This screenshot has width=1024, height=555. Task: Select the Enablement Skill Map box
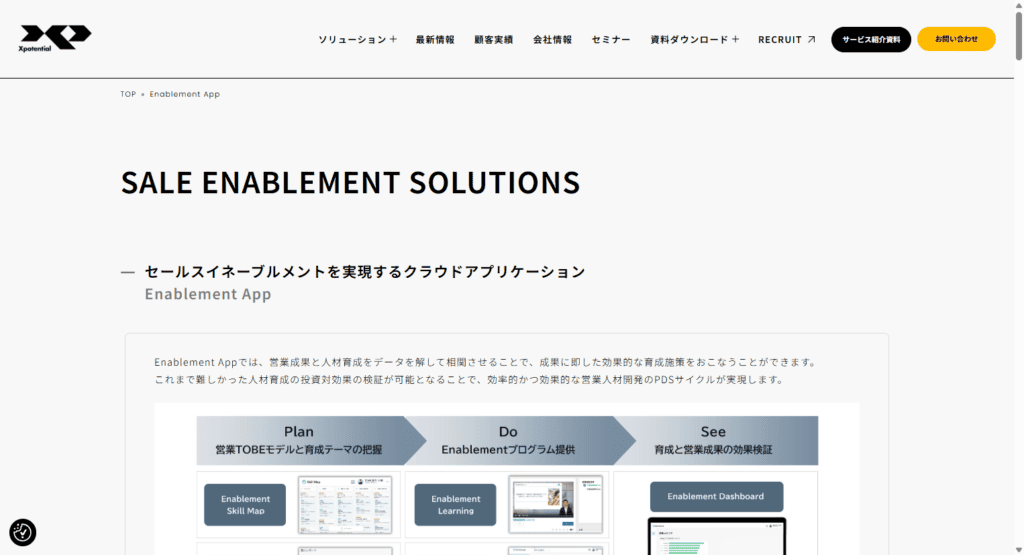click(245, 505)
